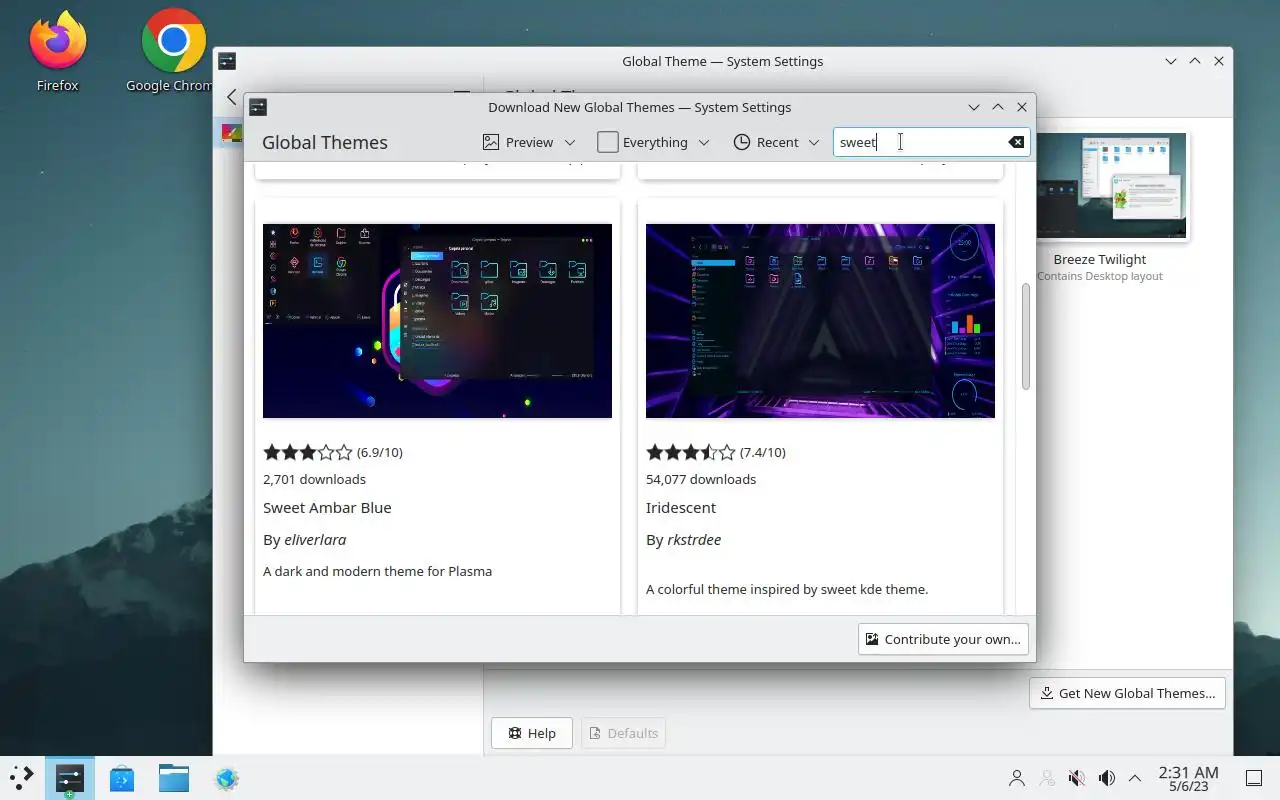Clear the 'sweet' search text
Viewport: 1280px width, 800px height.
1016,142
